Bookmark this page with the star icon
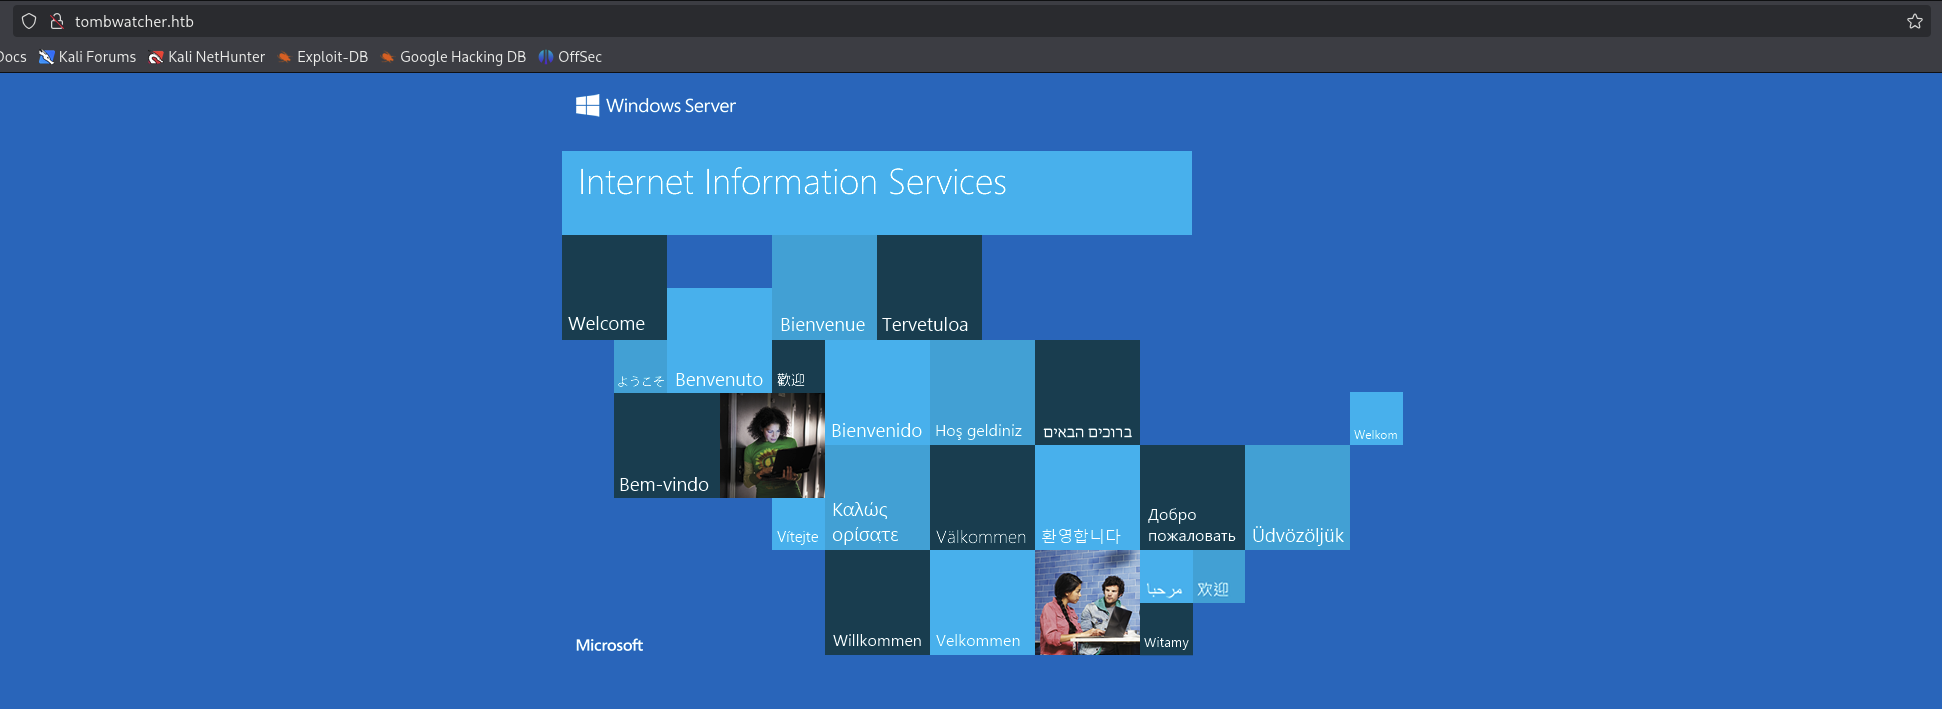The height and width of the screenshot is (709, 1942). coord(1914,21)
